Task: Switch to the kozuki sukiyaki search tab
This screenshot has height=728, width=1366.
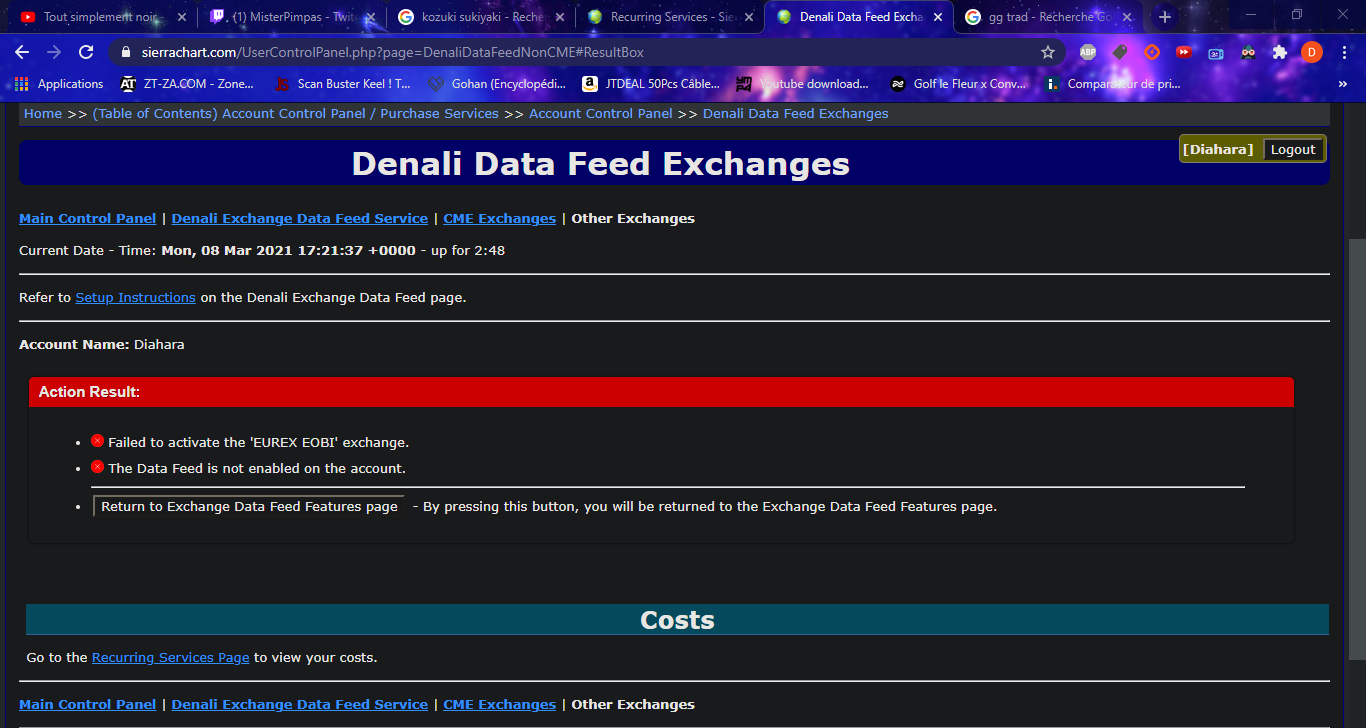Action: pyautogui.click(x=482, y=17)
